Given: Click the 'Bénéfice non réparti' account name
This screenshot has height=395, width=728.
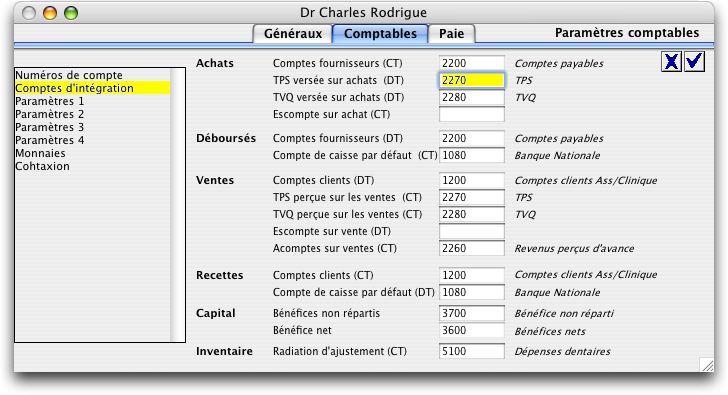Looking at the screenshot, I should coord(564,314).
